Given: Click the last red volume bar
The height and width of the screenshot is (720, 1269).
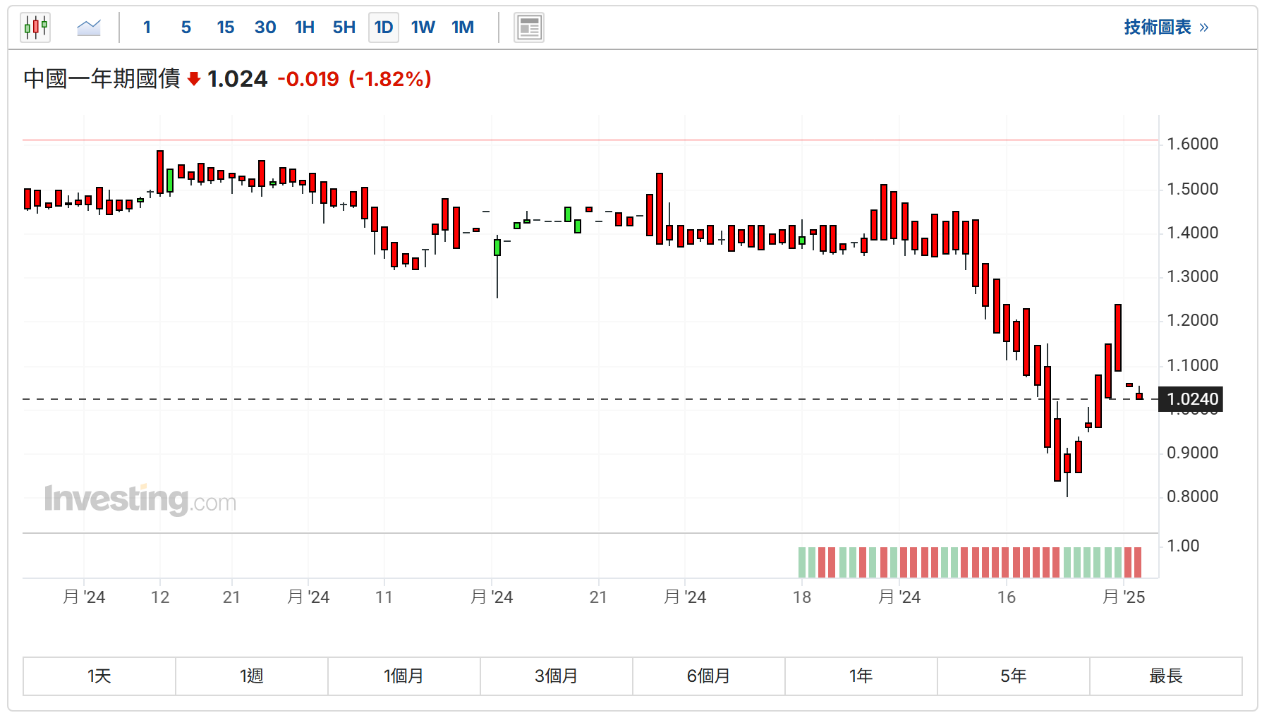Looking at the screenshot, I should pyautogui.click(x=1138, y=562).
